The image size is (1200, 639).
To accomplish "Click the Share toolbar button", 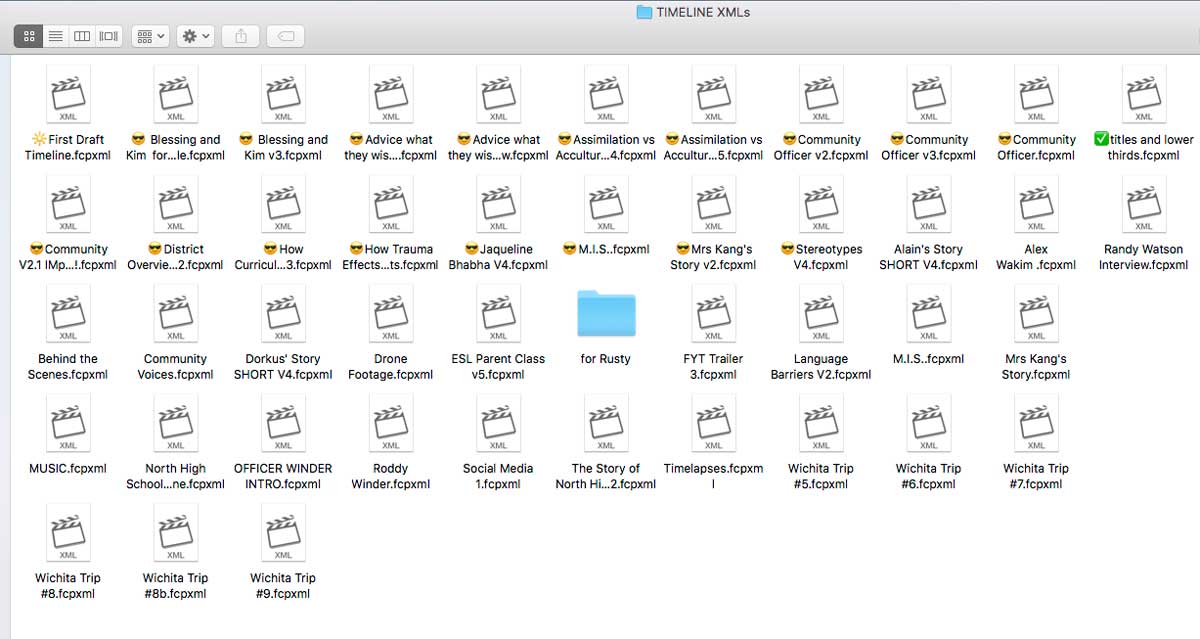I will [x=241, y=36].
